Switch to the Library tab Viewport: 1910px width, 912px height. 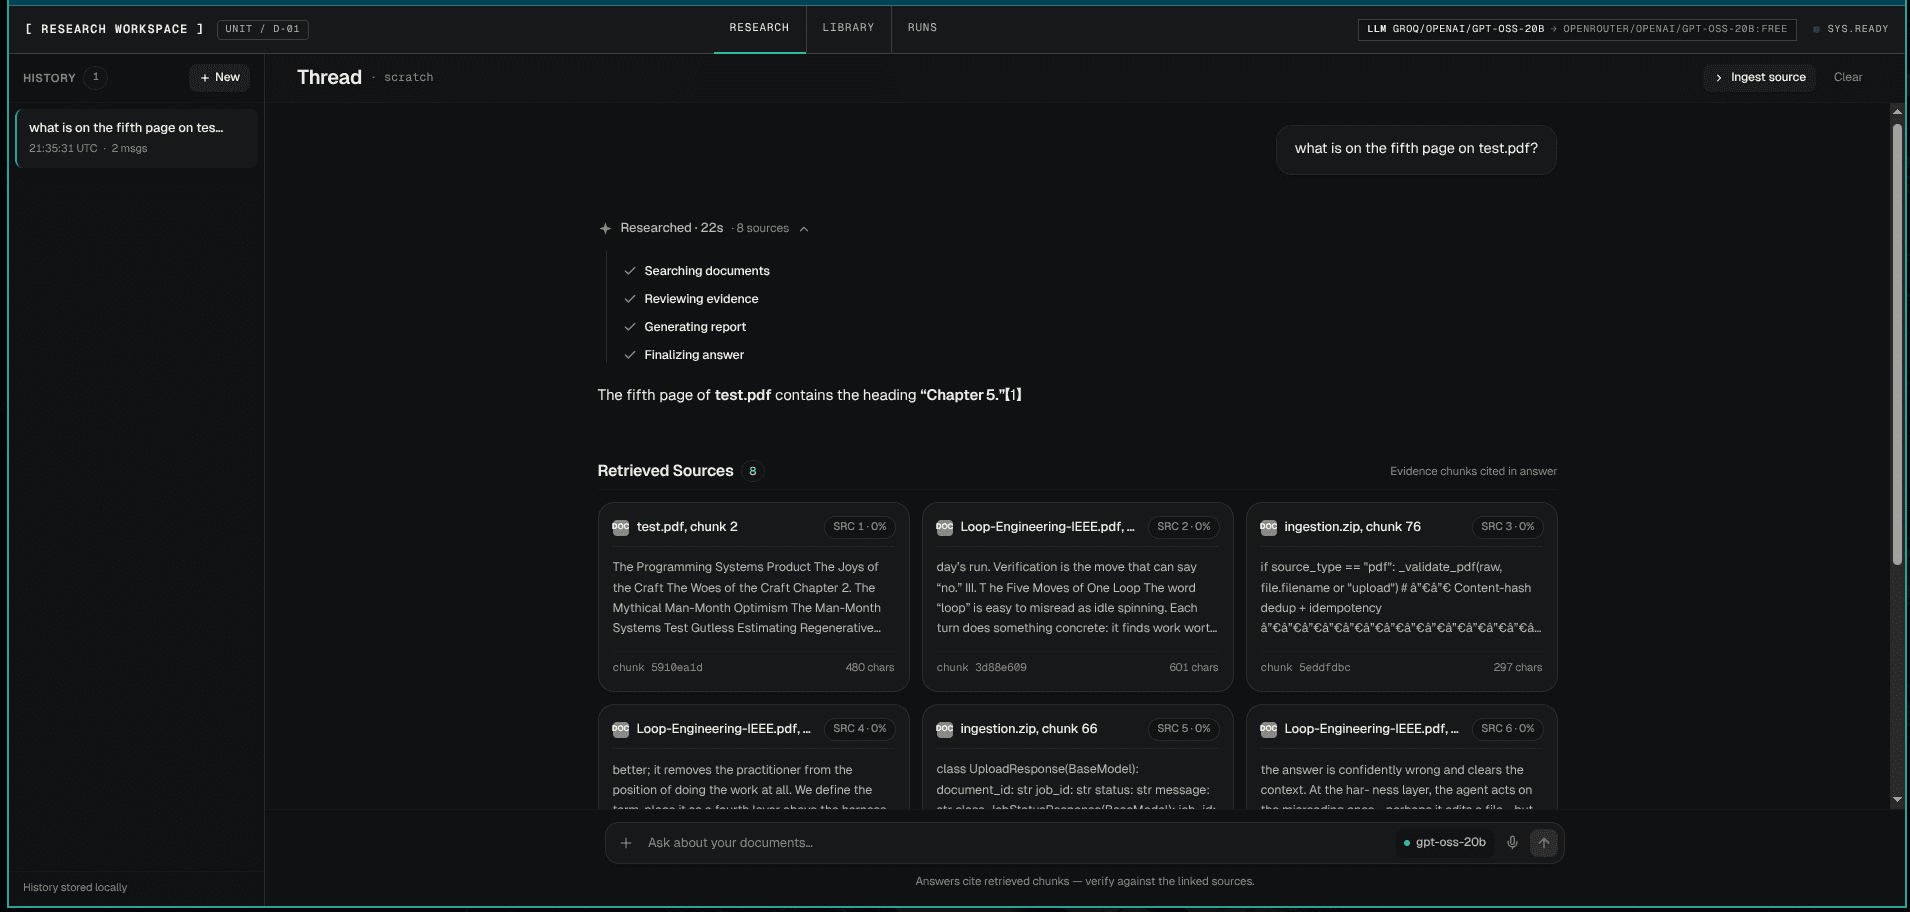[848, 28]
